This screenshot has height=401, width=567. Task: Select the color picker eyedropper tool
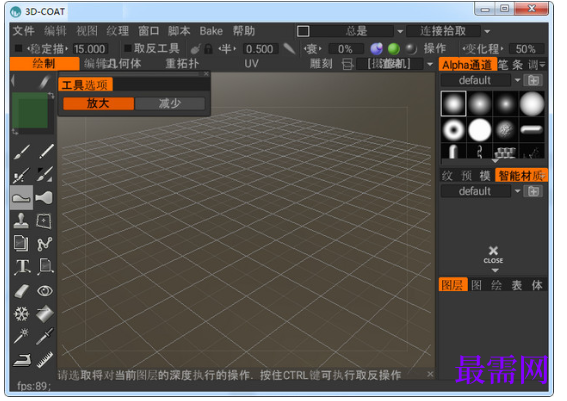click(x=45, y=336)
